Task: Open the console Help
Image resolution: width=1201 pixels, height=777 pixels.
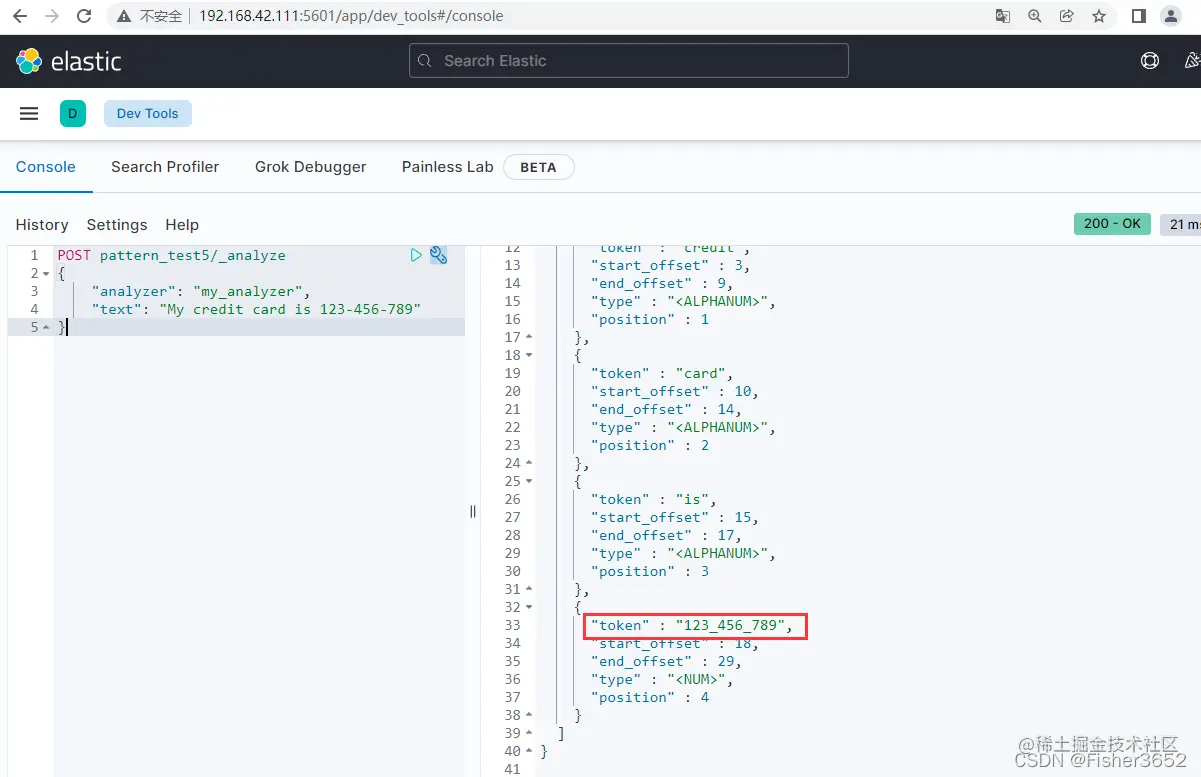Action: [182, 225]
